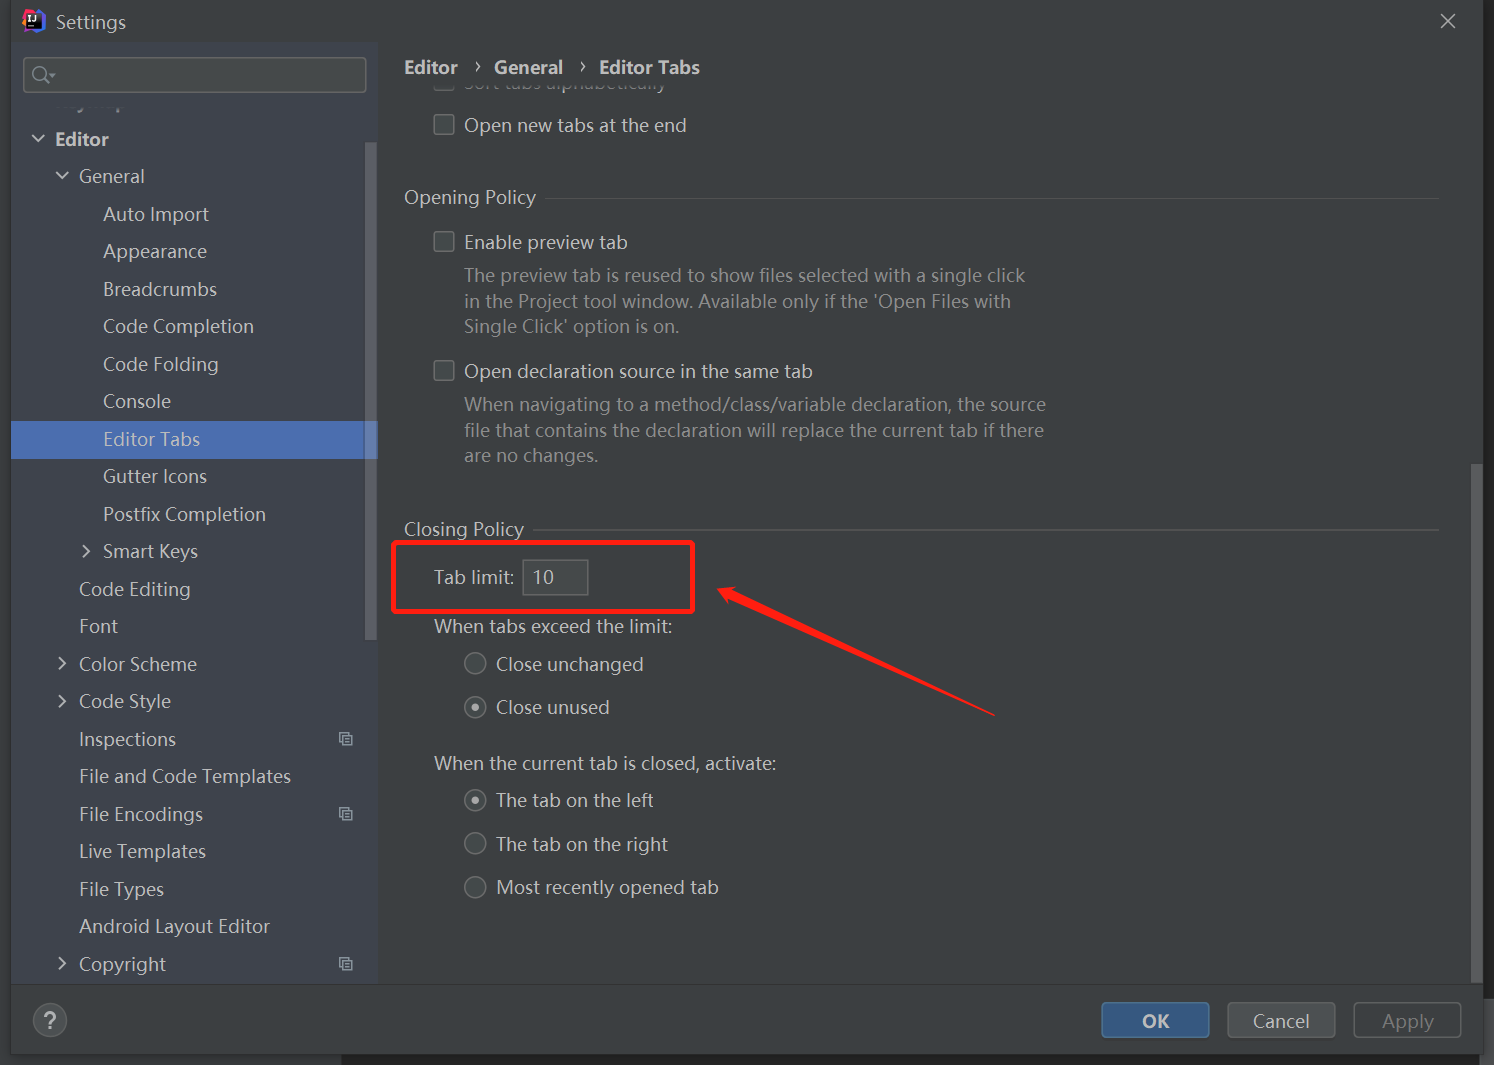The image size is (1494, 1065).
Task: Click the Cancel button
Action: click(x=1281, y=1020)
